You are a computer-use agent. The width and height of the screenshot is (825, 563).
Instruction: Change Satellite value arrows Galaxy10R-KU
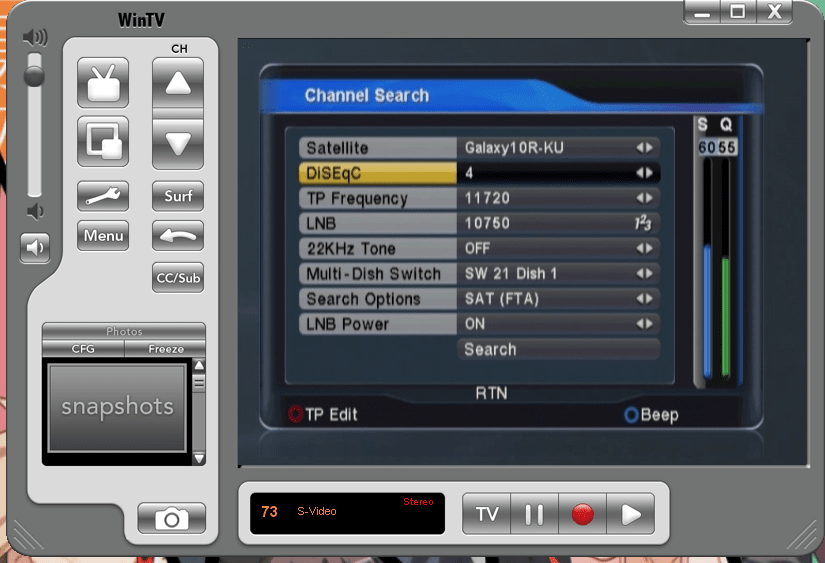click(x=645, y=148)
